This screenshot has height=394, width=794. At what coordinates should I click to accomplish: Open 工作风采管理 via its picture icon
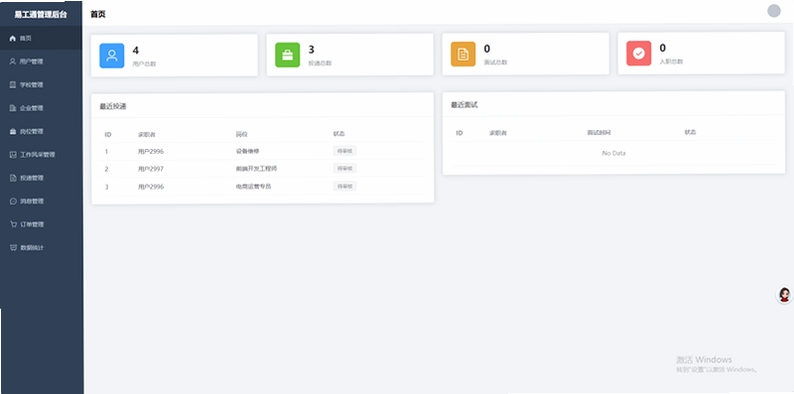(13, 154)
